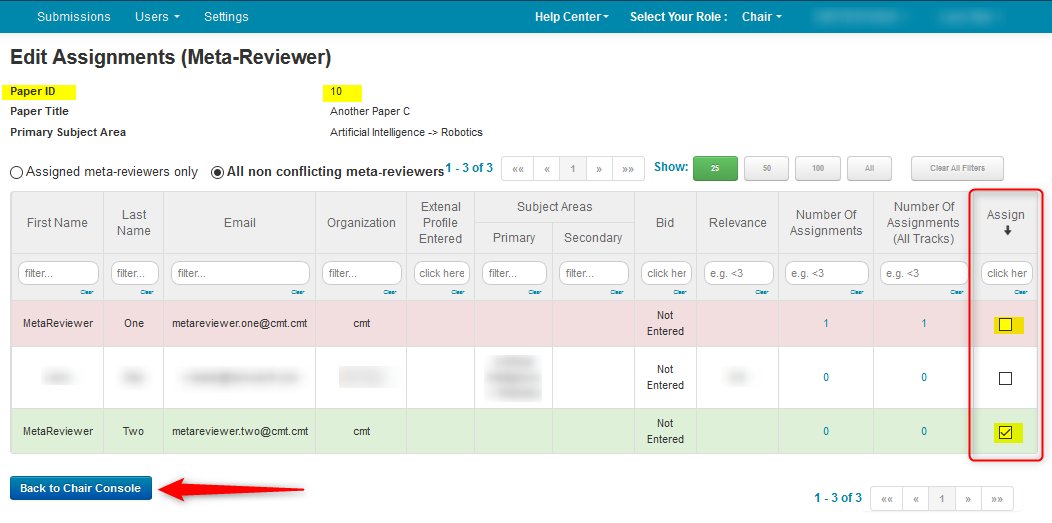Viewport: 1052px width, 523px height.
Task: Select Assigned meta-reviewers only radio button
Action: point(16,172)
